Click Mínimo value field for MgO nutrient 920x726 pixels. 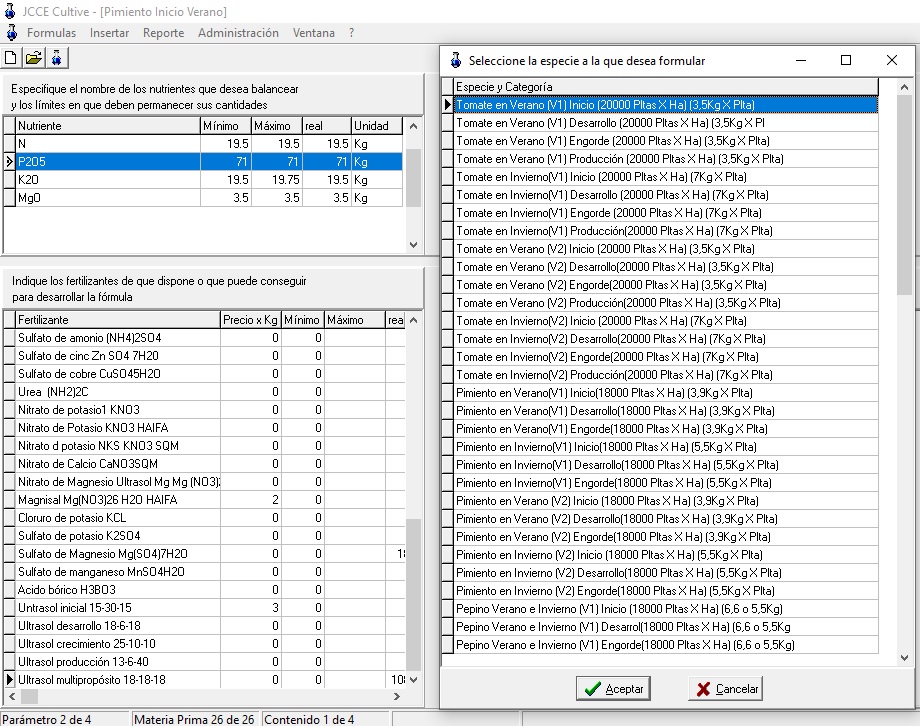pyautogui.click(x=224, y=198)
